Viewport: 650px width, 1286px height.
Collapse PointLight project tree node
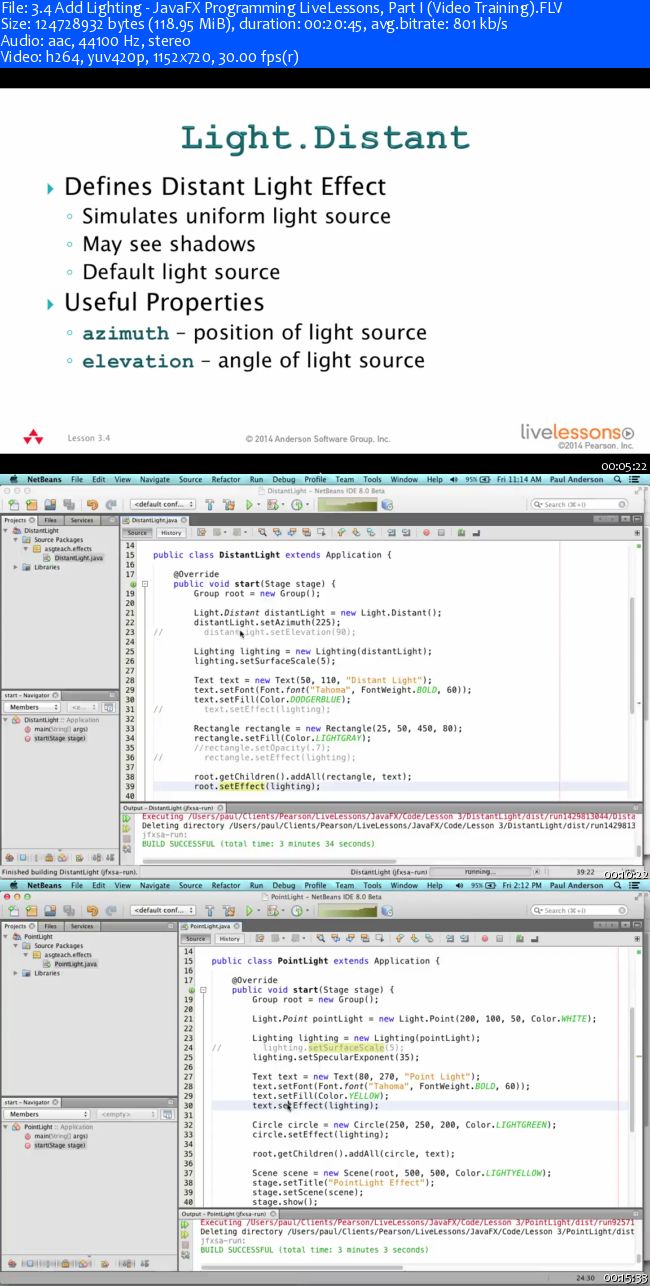(7, 937)
